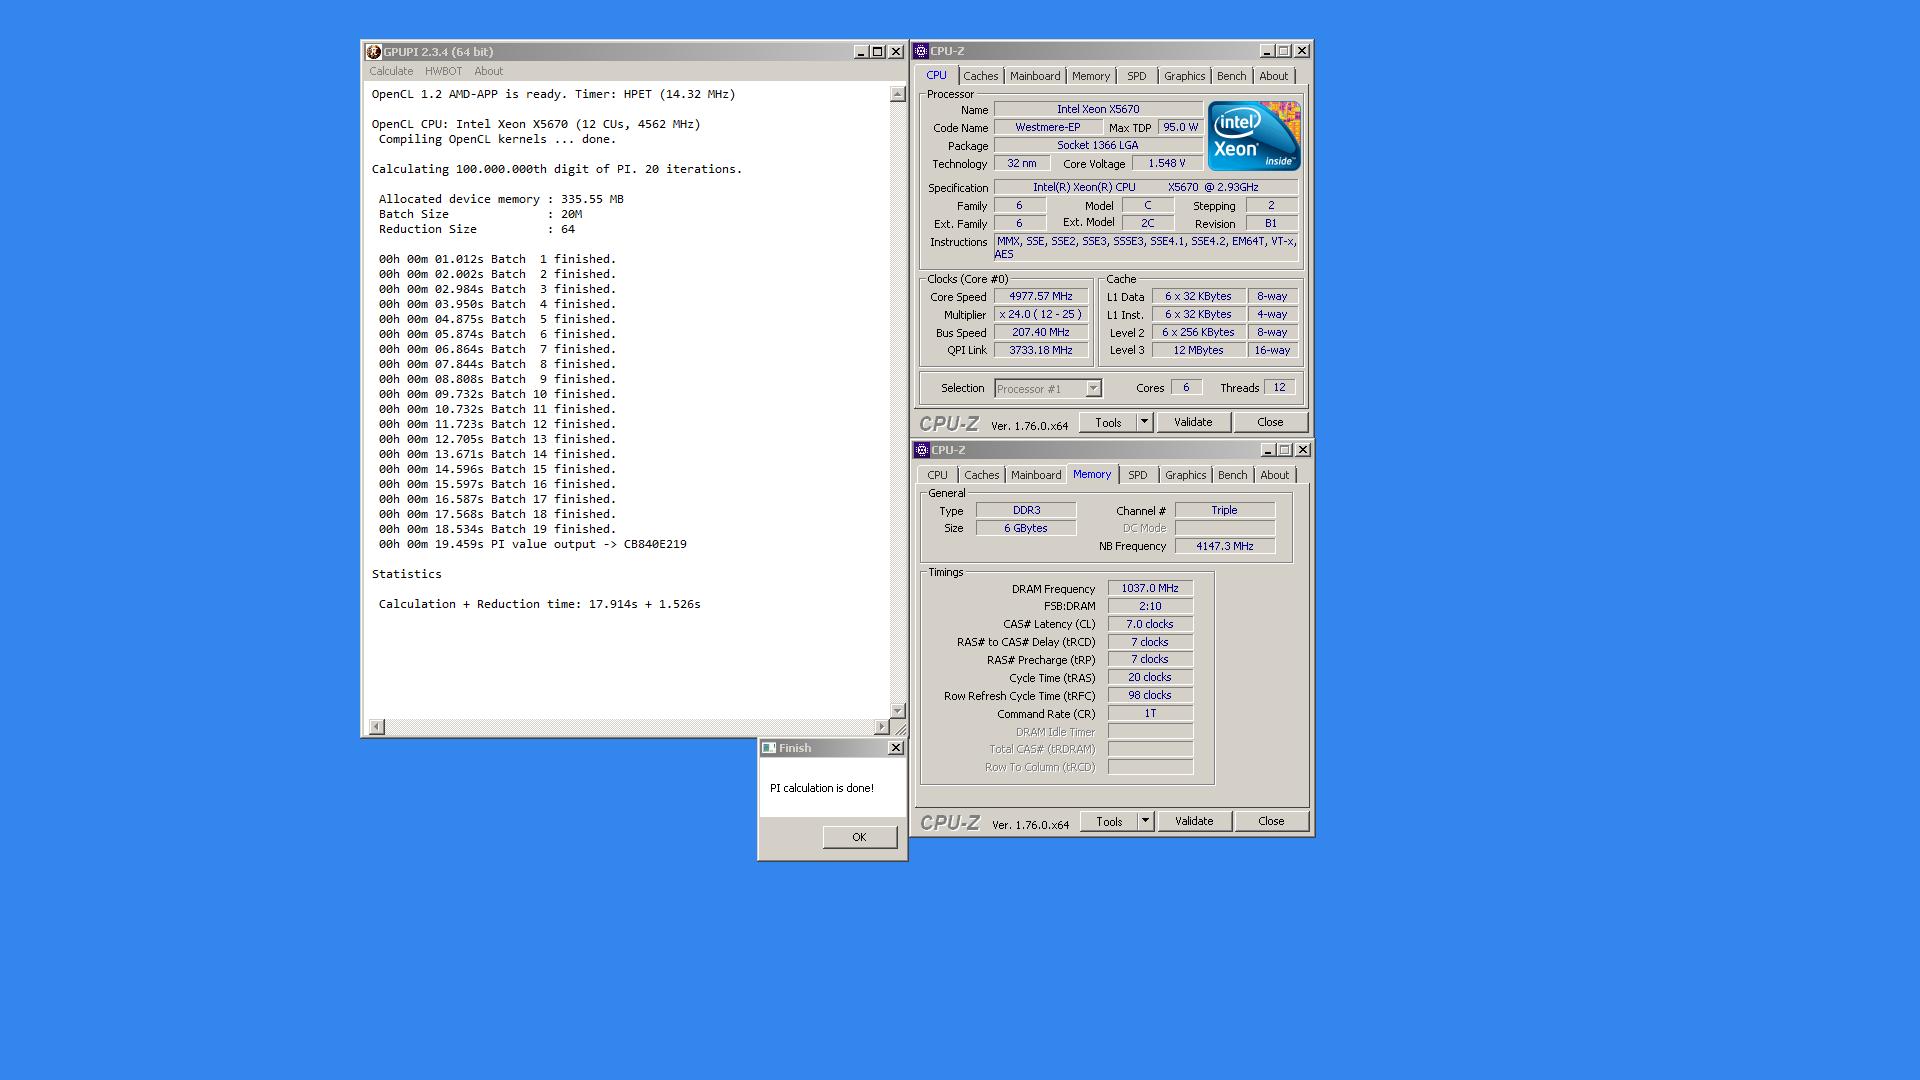This screenshot has width=1920, height=1080.
Task: Switch to Mainboard tab in upper CPU-Z window
Action: [1035, 76]
